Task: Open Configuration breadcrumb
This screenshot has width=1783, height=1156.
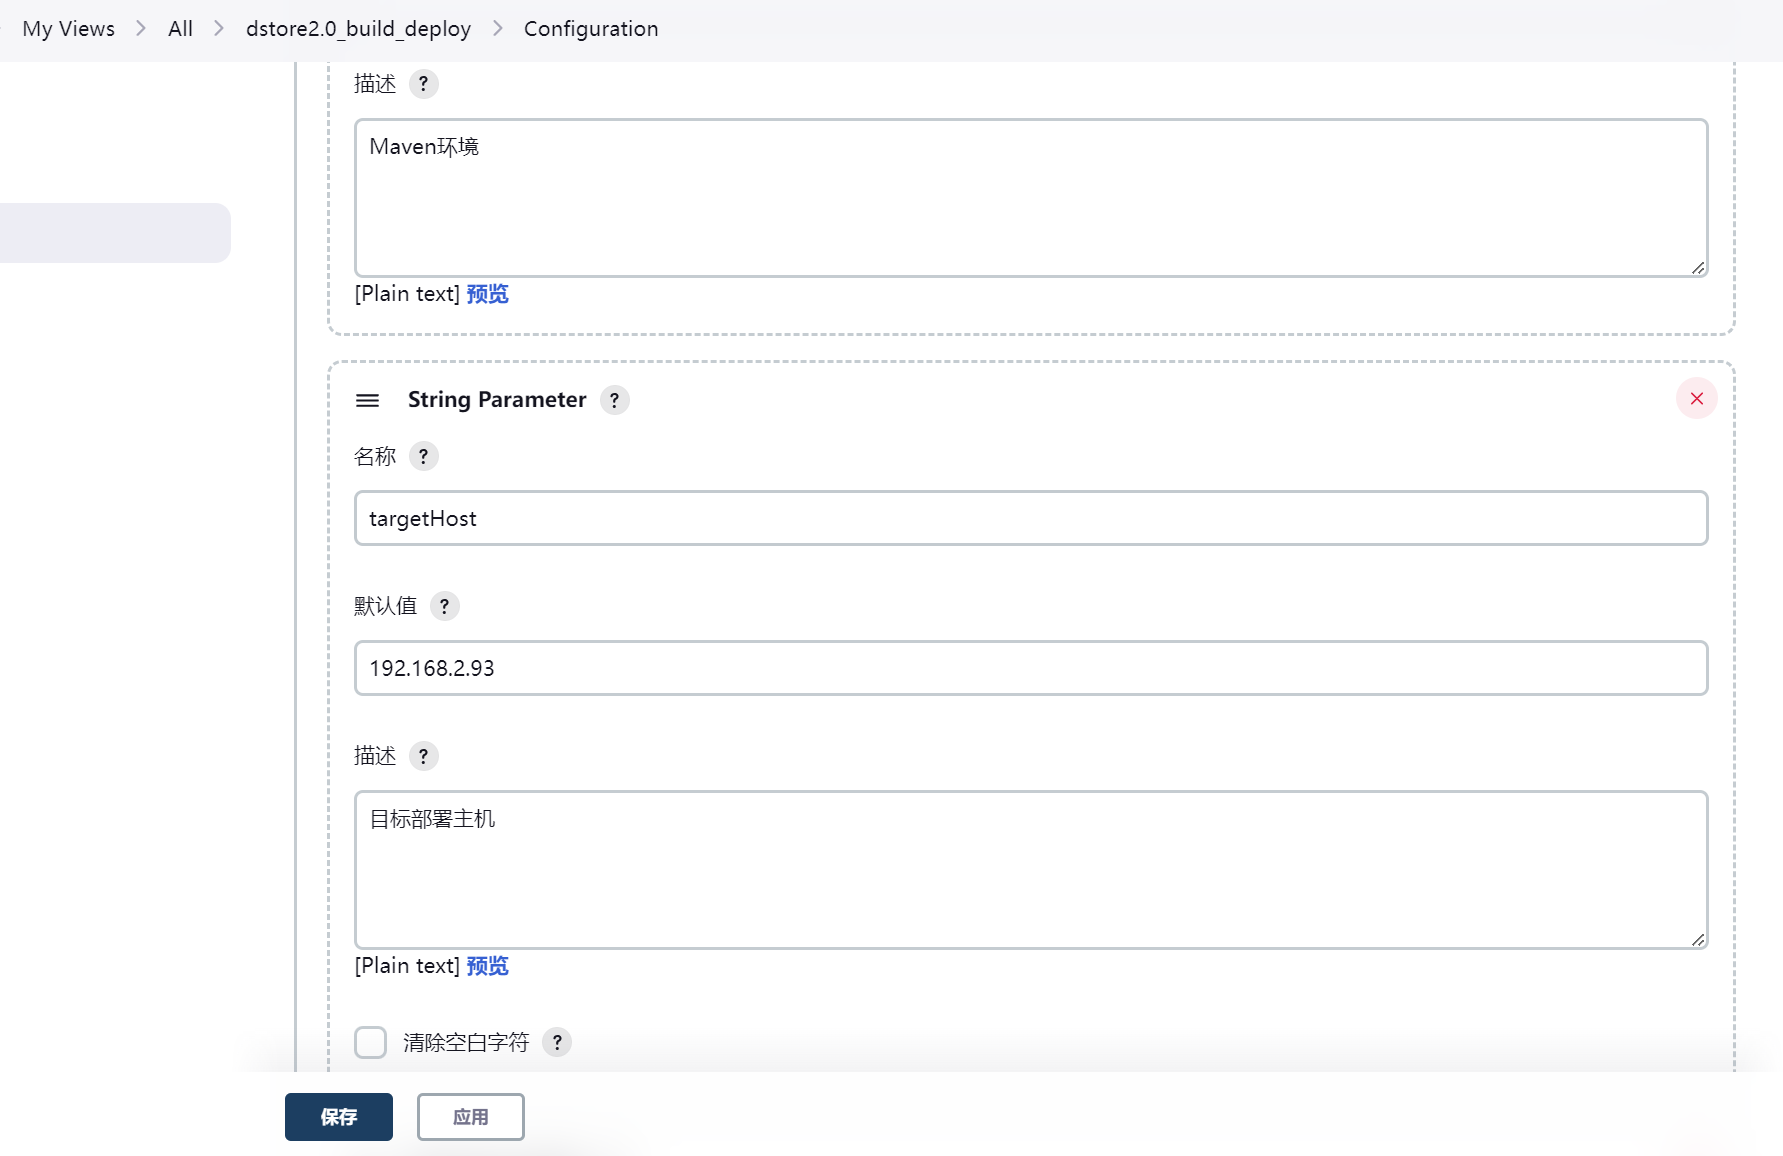Action: click(591, 29)
